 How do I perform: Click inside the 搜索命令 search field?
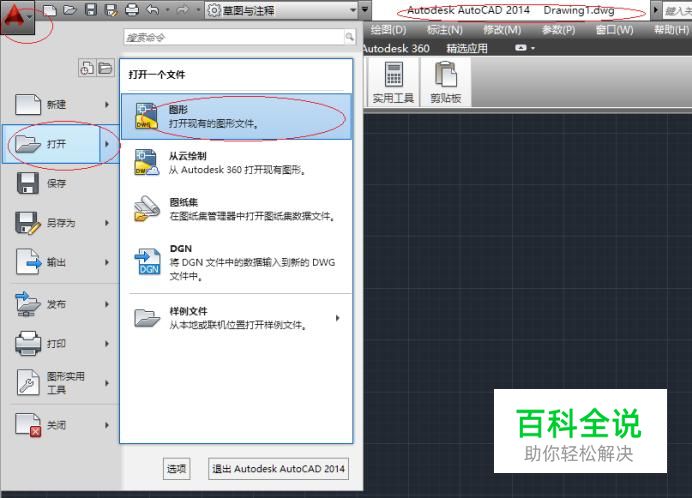234,37
